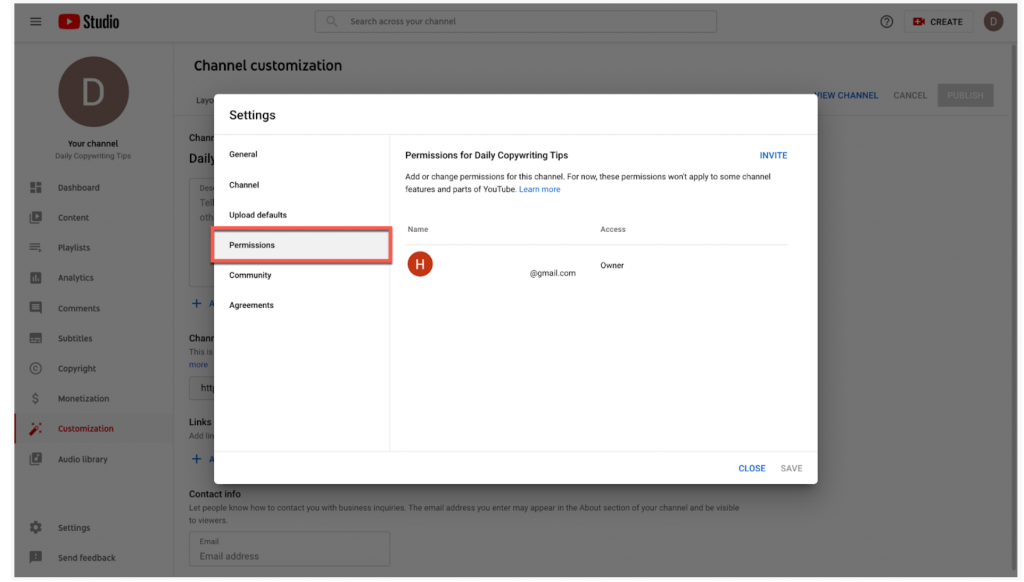The image size is (1024, 582).
Task: Click the Access column header
Action: [613, 229]
